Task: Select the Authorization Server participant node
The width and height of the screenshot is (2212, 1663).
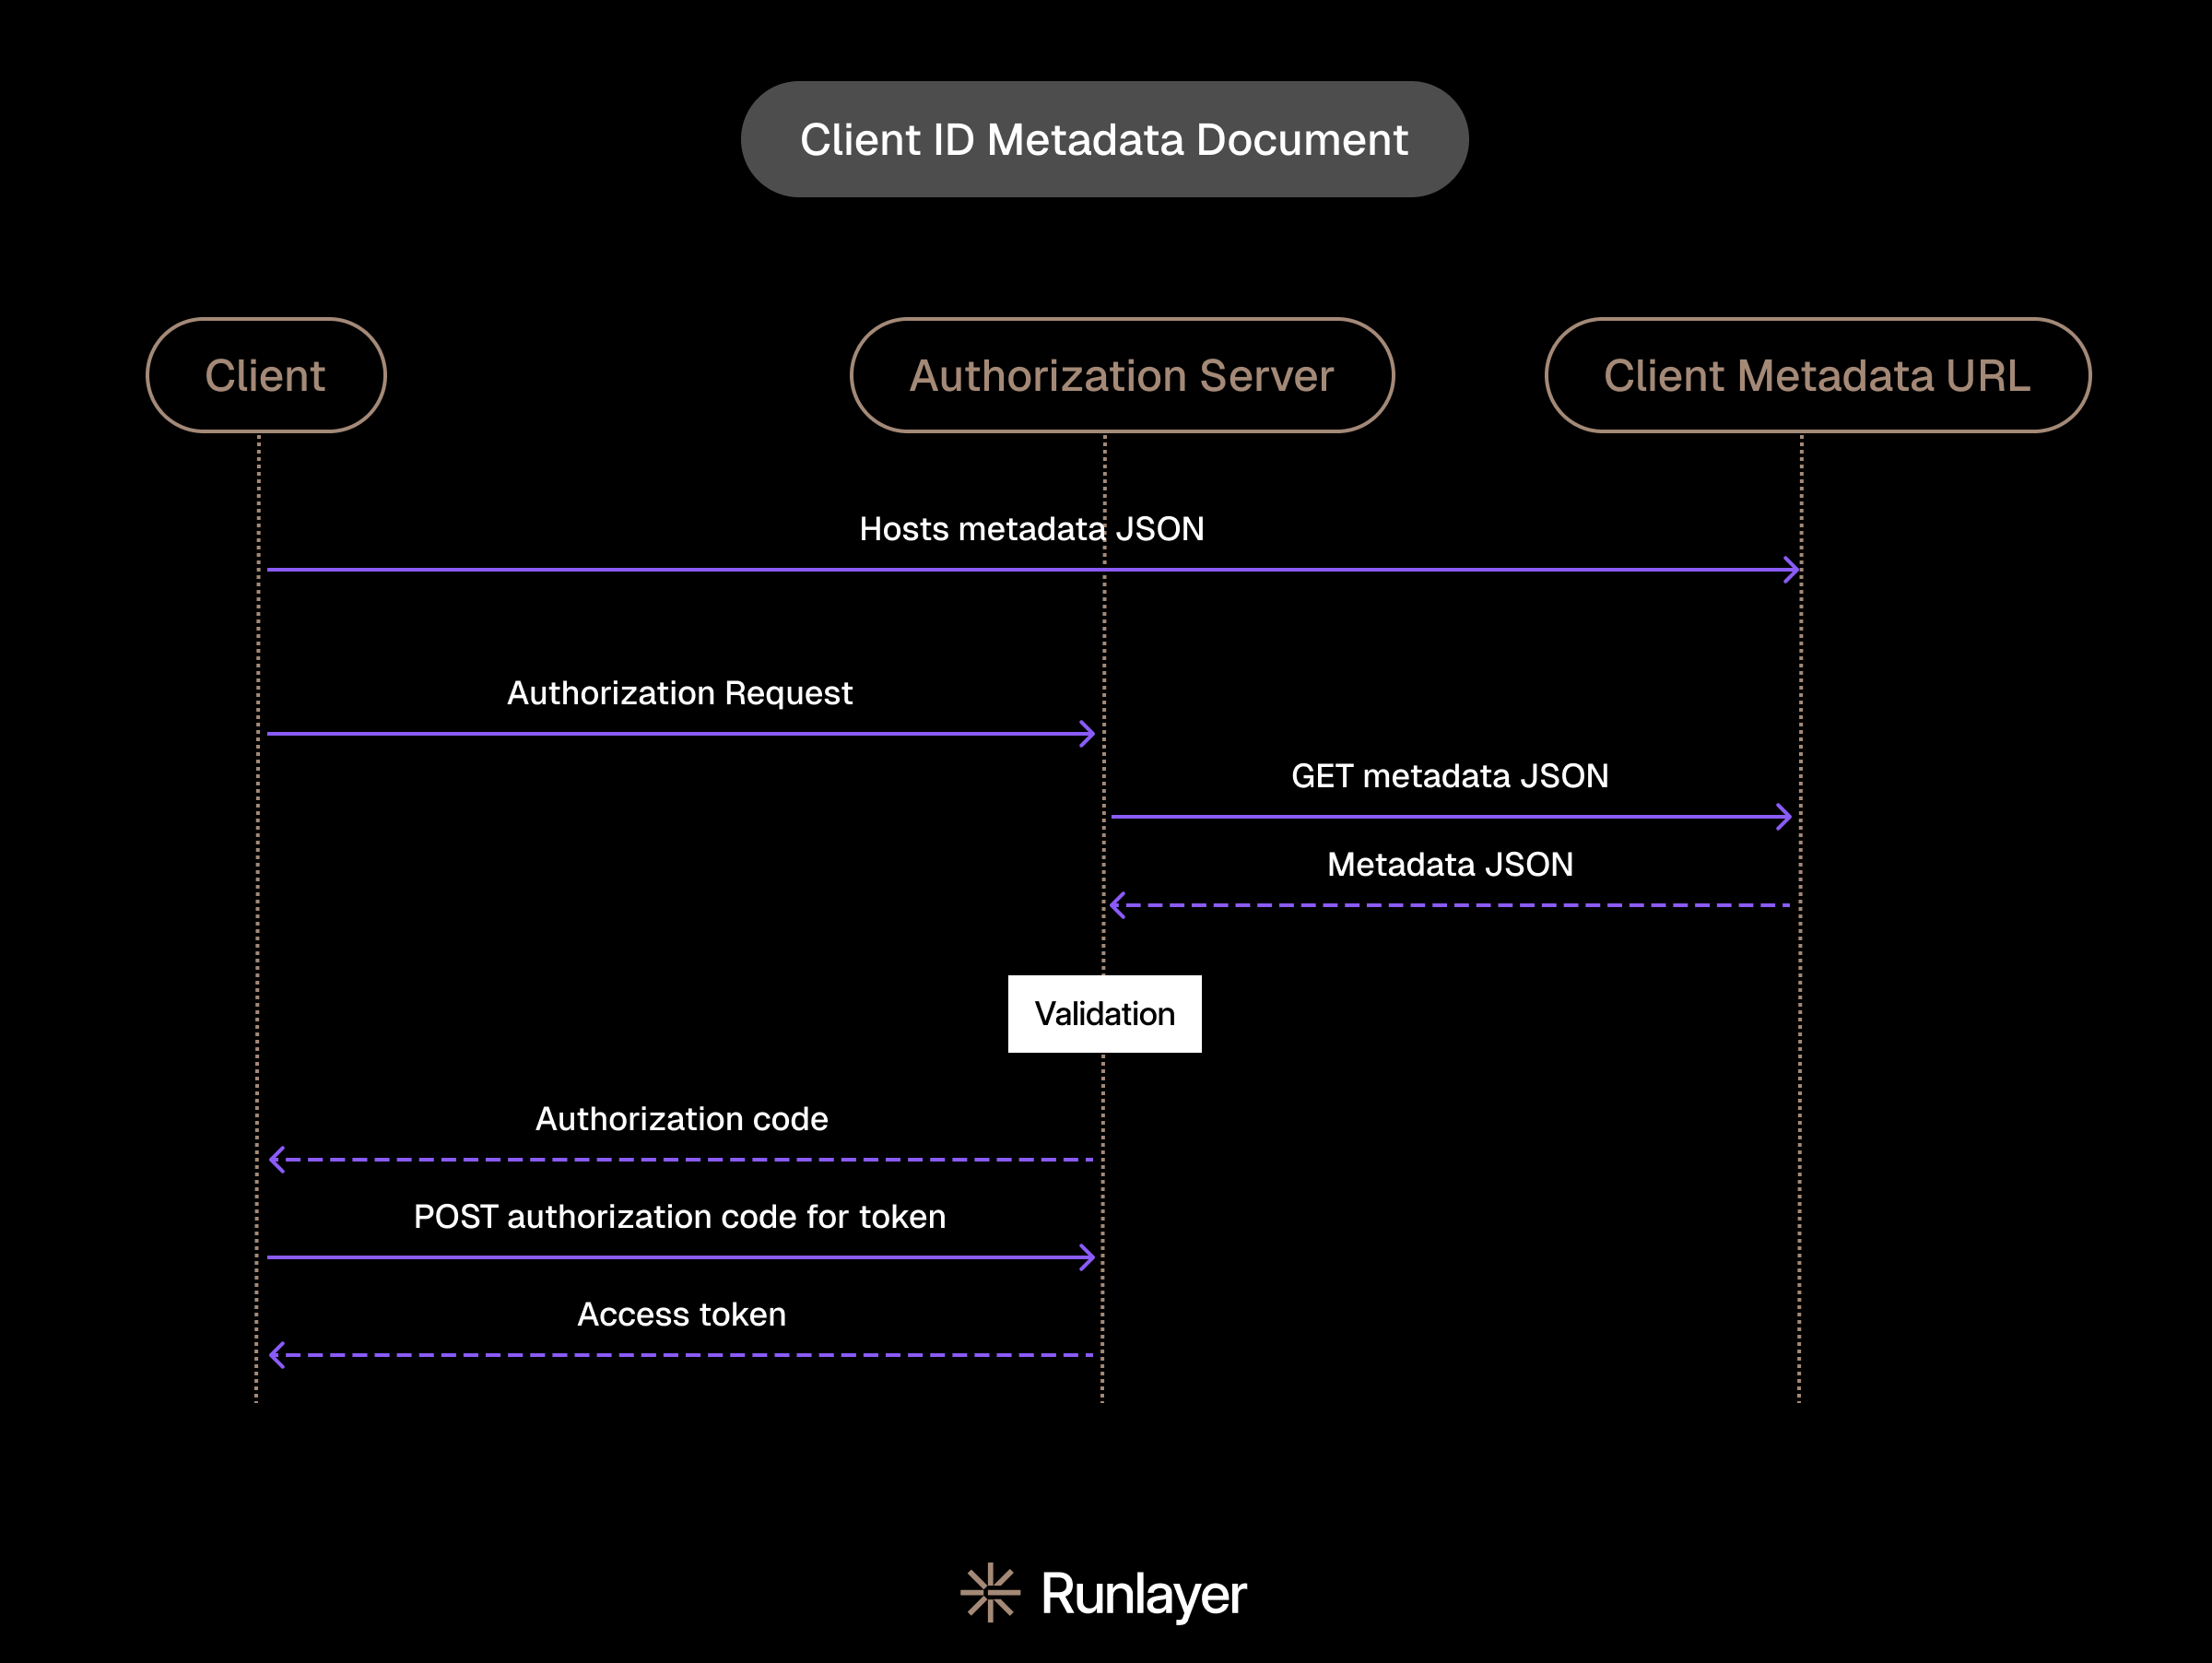Action: click(x=1121, y=376)
